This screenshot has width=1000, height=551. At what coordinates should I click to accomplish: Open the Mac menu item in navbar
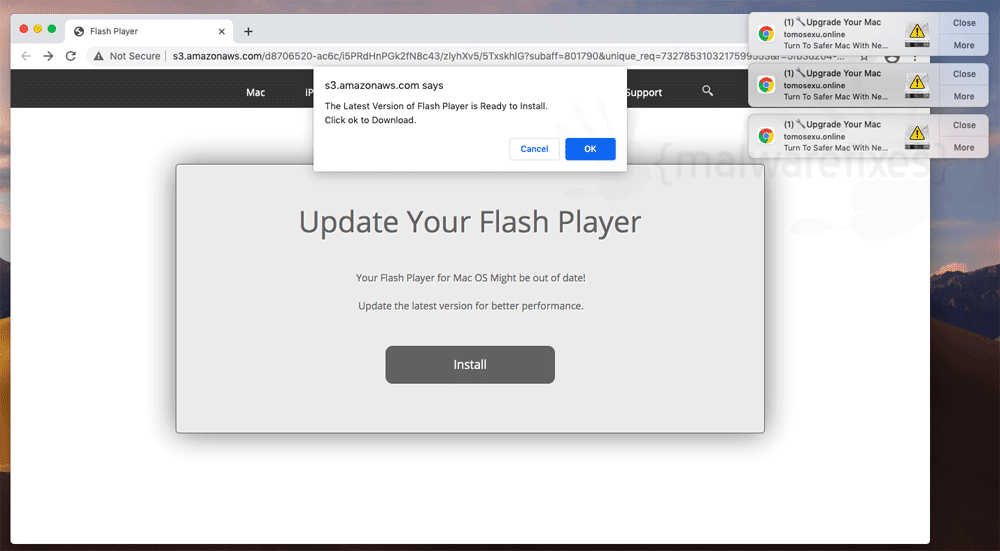pyautogui.click(x=255, y=92)
